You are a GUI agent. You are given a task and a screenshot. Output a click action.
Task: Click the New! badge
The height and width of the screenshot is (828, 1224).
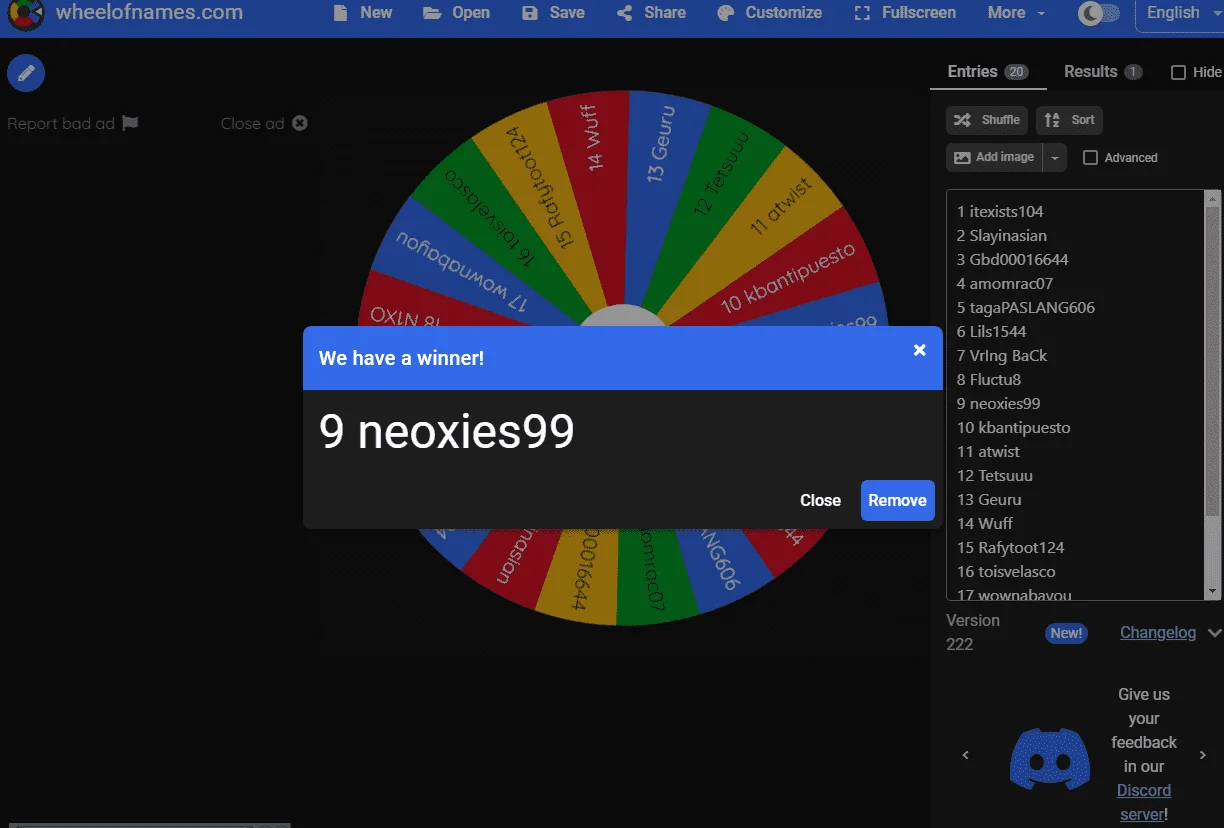click(1066, 633)
